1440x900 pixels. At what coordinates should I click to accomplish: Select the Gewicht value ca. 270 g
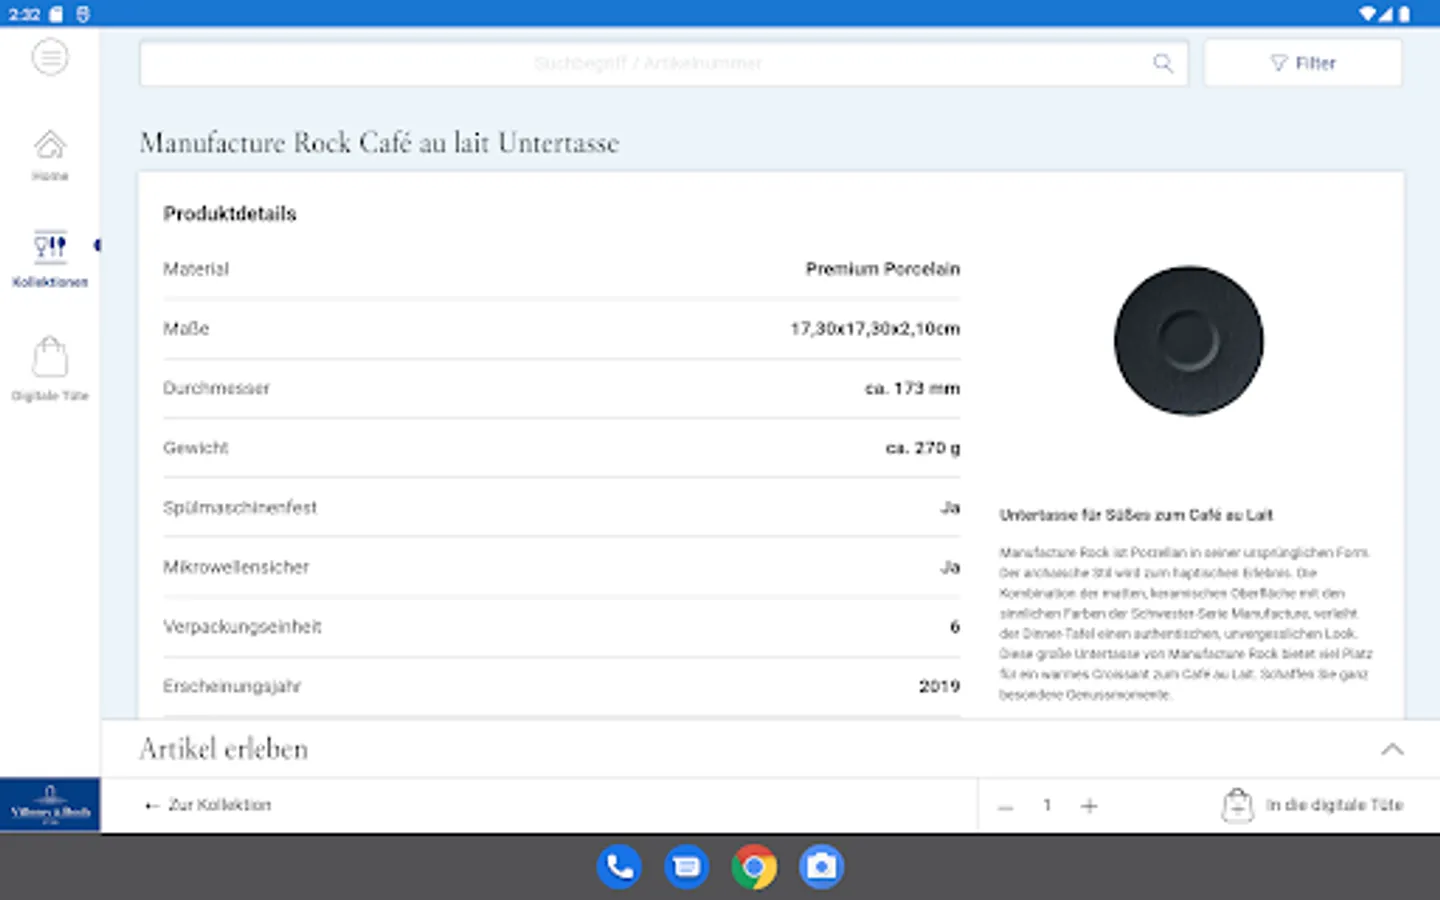pos(923,448)
